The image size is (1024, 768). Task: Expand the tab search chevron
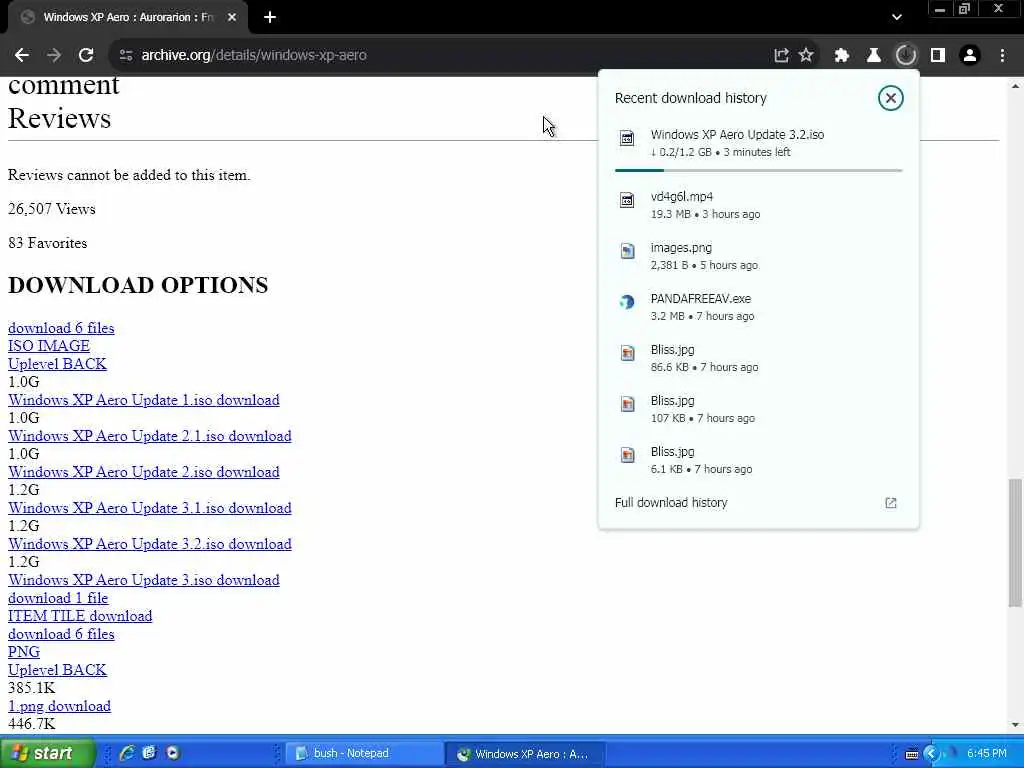click(897, 18)
